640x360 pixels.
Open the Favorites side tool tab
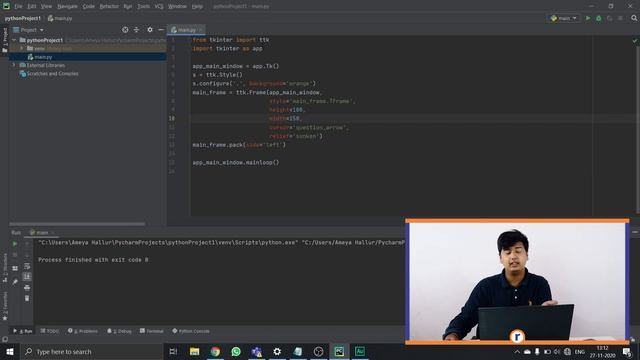pyautogui.click(x=5, y=305)
